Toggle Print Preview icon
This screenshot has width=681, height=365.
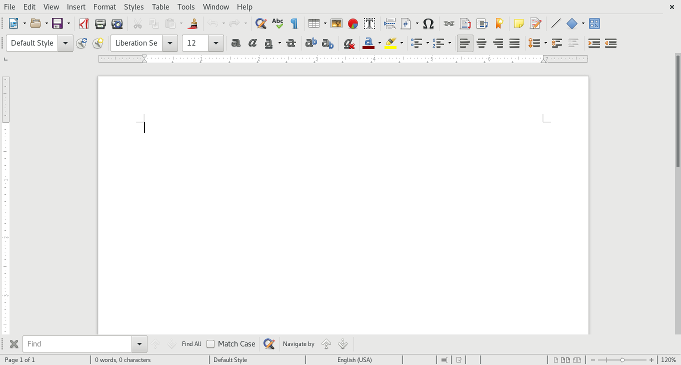(x=117, y=23)
